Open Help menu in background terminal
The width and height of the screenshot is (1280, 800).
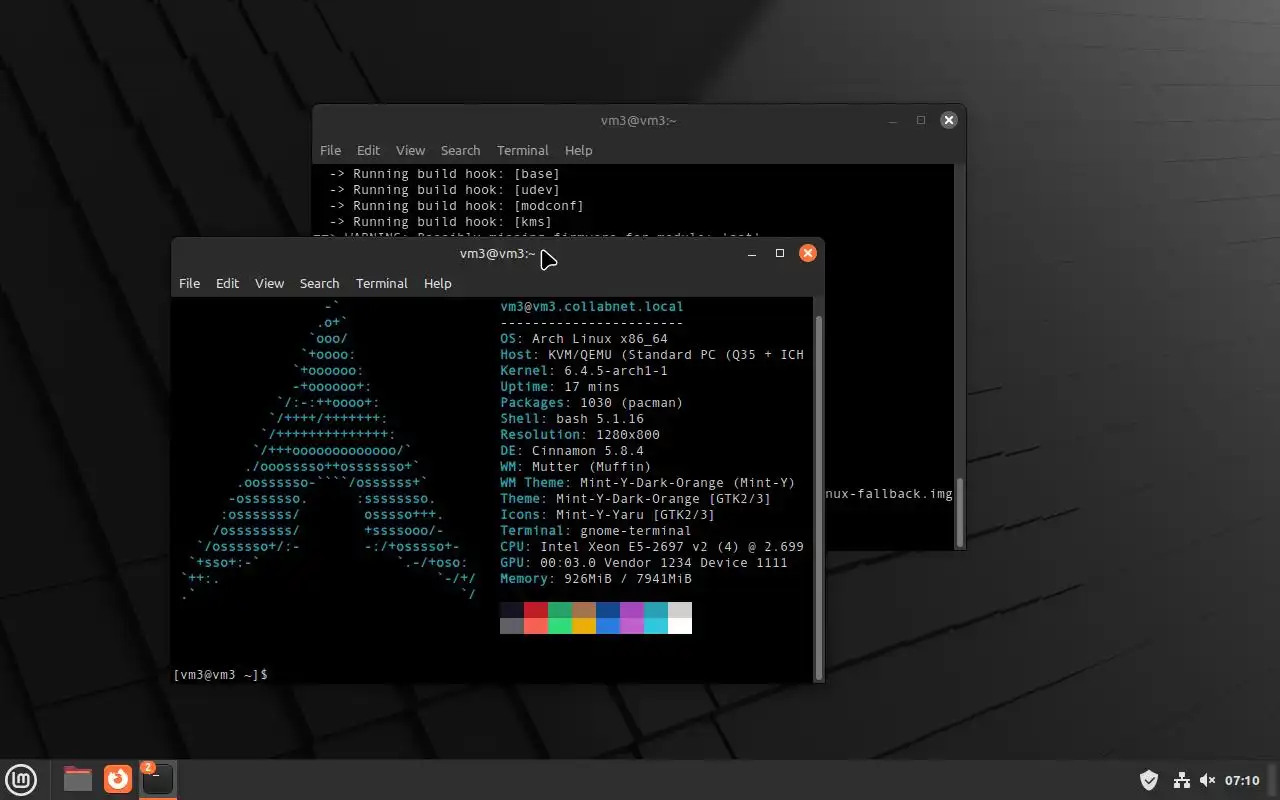[x=578, y=150]
